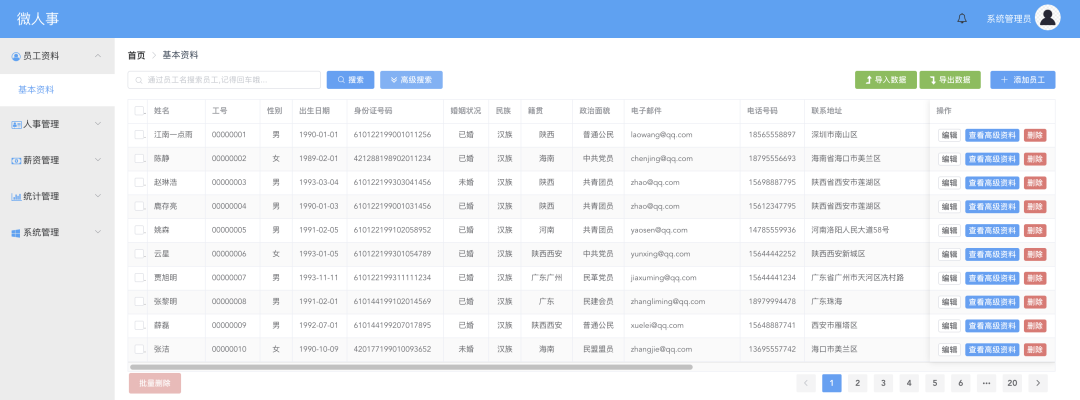This screenshot has width=1080, height=400.
Task: Edit the 江南一点雨 row
Action: click(949, 135)
